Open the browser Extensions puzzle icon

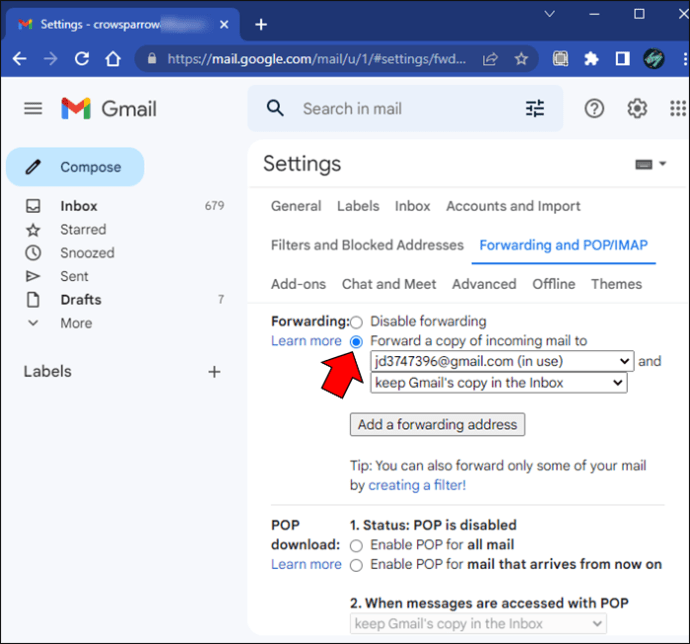tap(591, 59)
